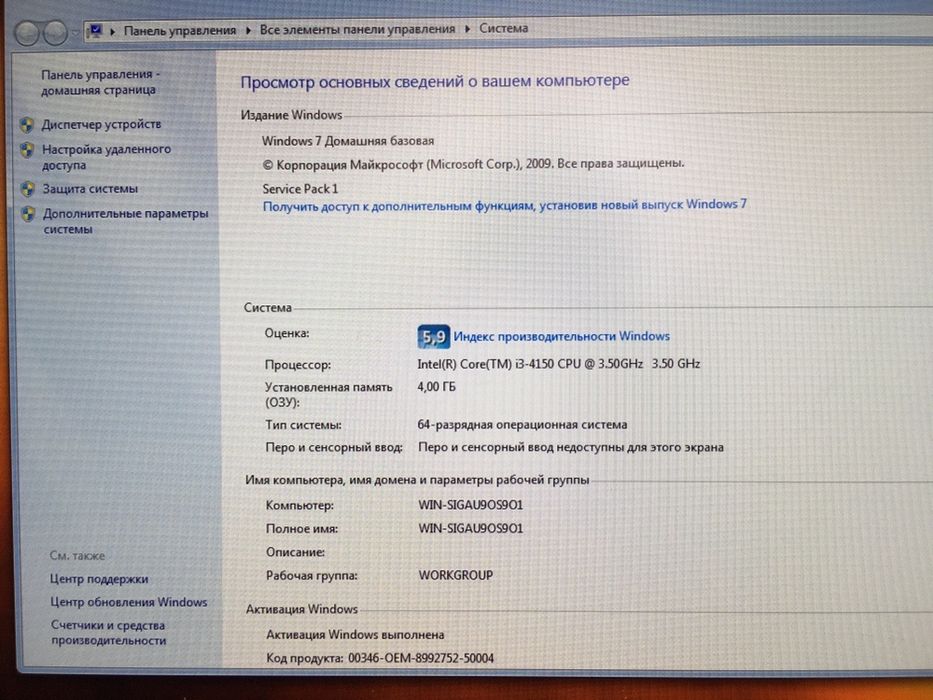Click shield icon beside Защита системы
The image size is (933, 700).
tap(28, 189)
